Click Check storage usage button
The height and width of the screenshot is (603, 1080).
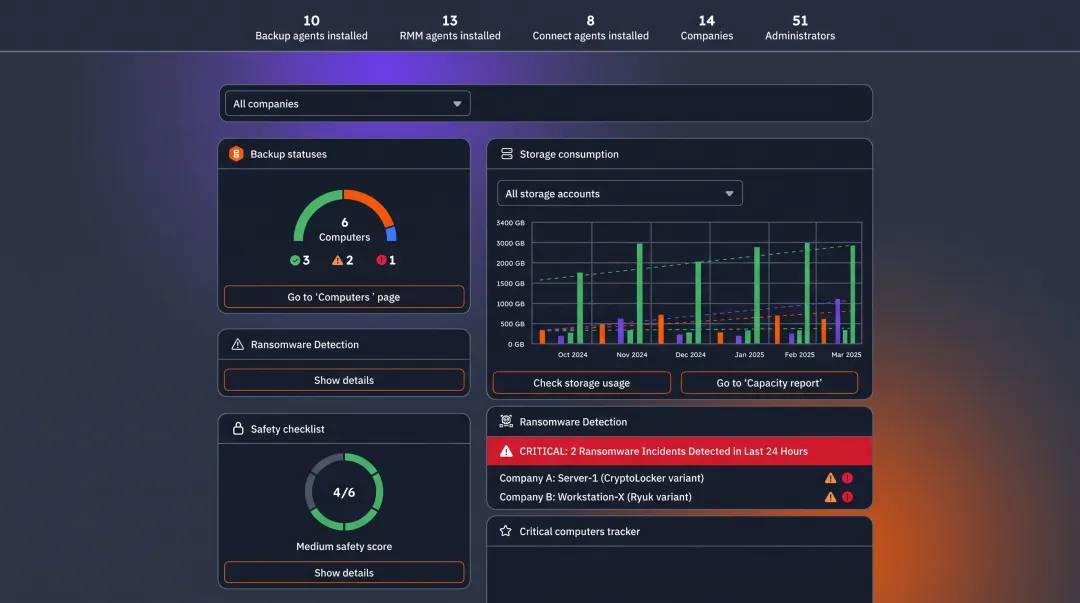pos(581,383)
